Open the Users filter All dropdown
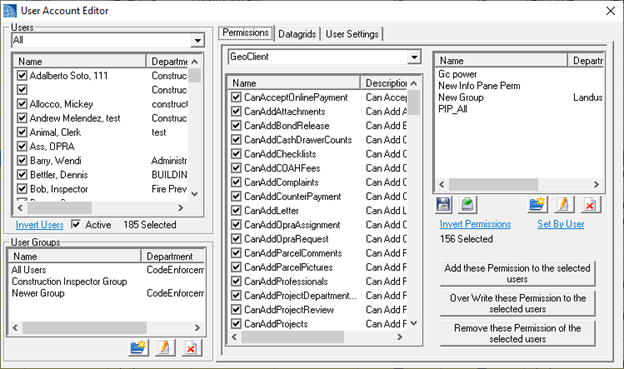This screenshot has width=624, height=369. coord(197,40)
